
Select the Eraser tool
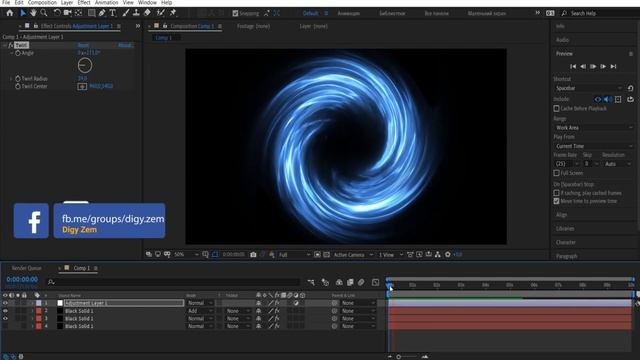(147, 13)
